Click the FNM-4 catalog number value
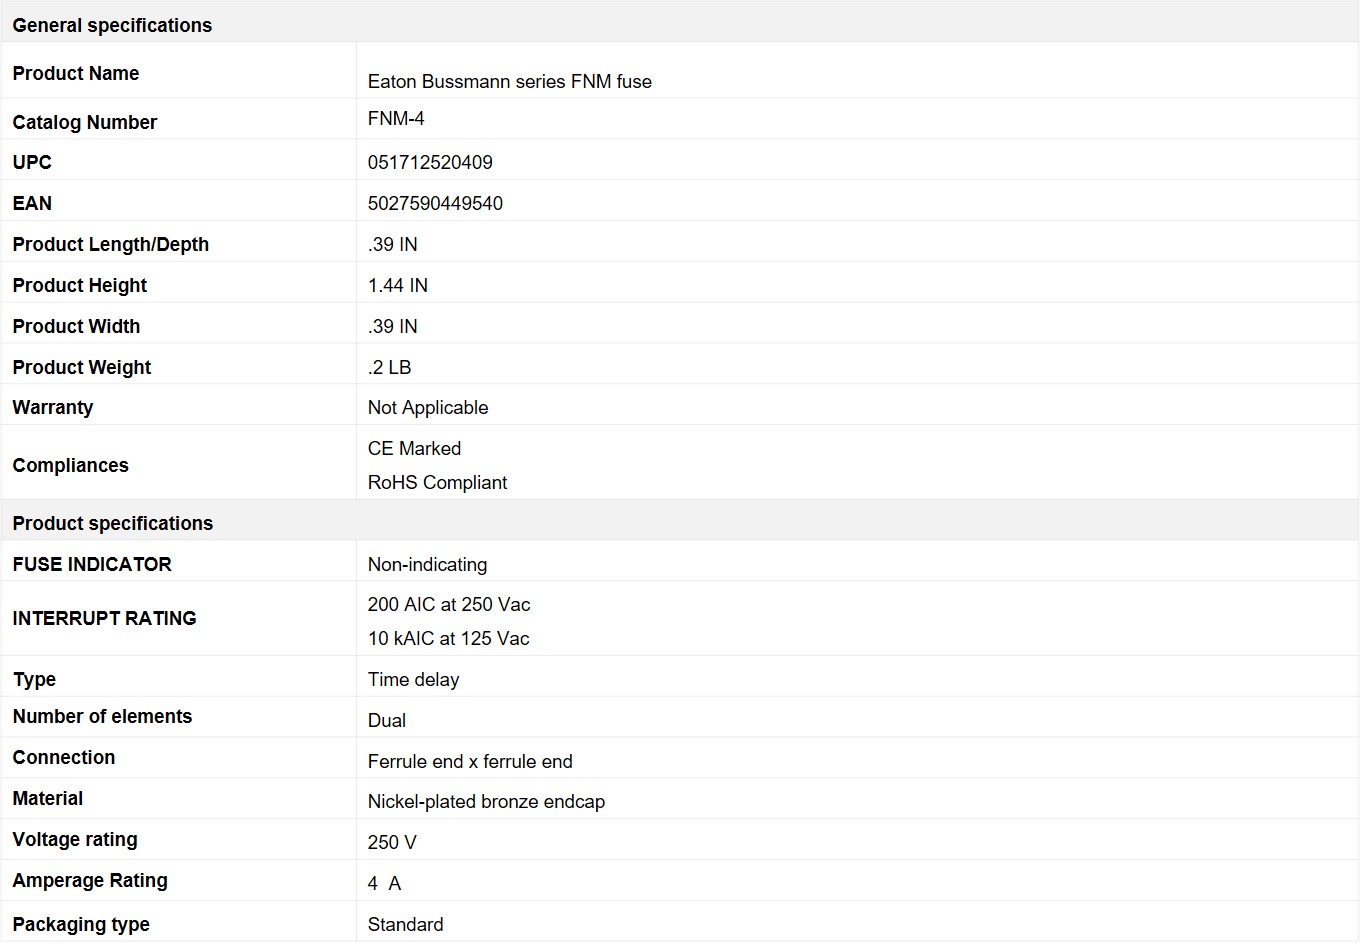Screen dimensions: 1360x947 tap(396, 119)
